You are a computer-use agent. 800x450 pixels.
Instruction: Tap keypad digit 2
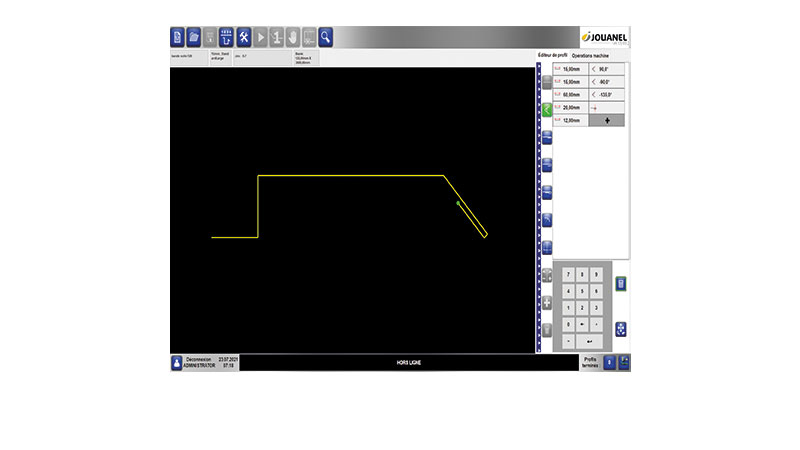tap(582, 308)
